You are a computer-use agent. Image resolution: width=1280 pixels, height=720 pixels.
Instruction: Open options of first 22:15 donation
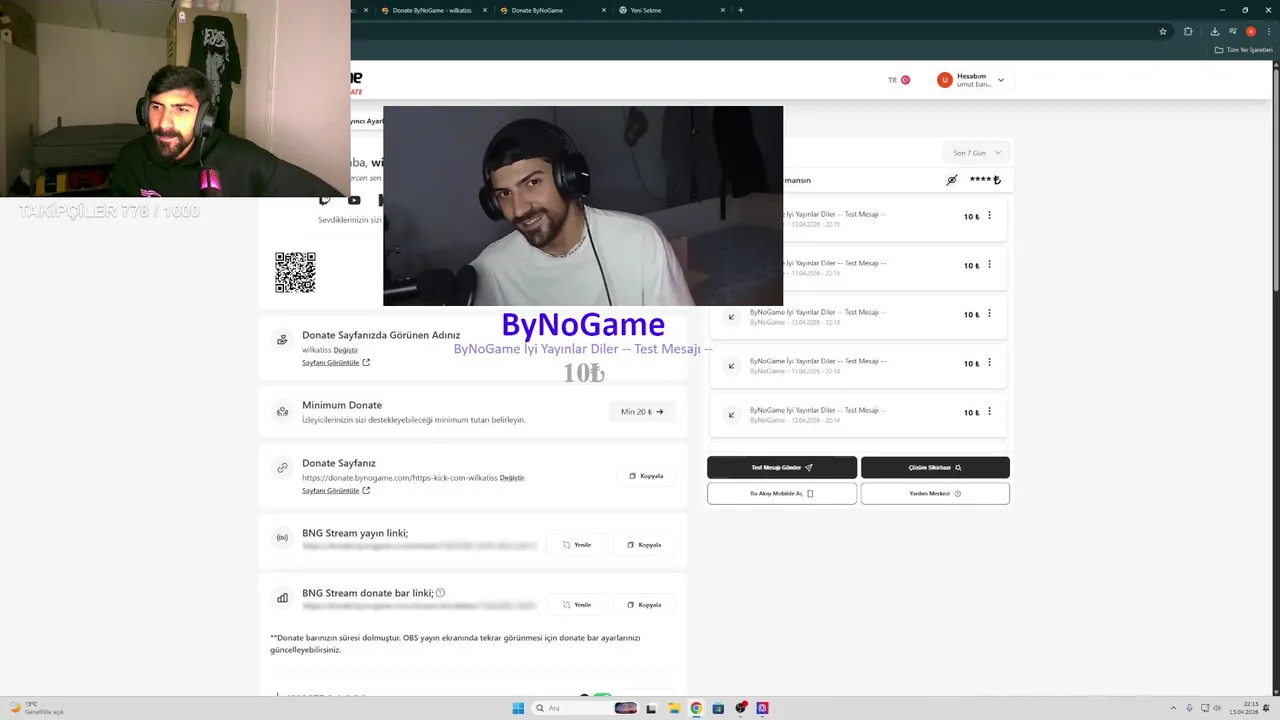(x=989, y=216)
